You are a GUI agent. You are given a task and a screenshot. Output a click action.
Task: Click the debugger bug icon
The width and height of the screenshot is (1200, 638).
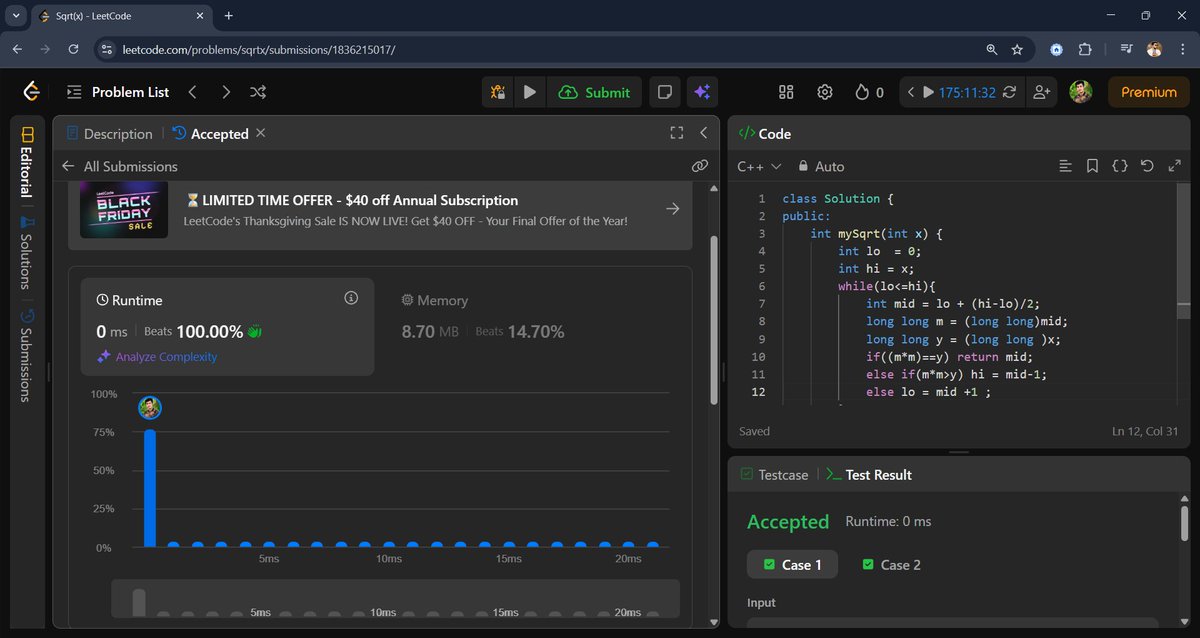pyautogui.click(x=498, y=92)
